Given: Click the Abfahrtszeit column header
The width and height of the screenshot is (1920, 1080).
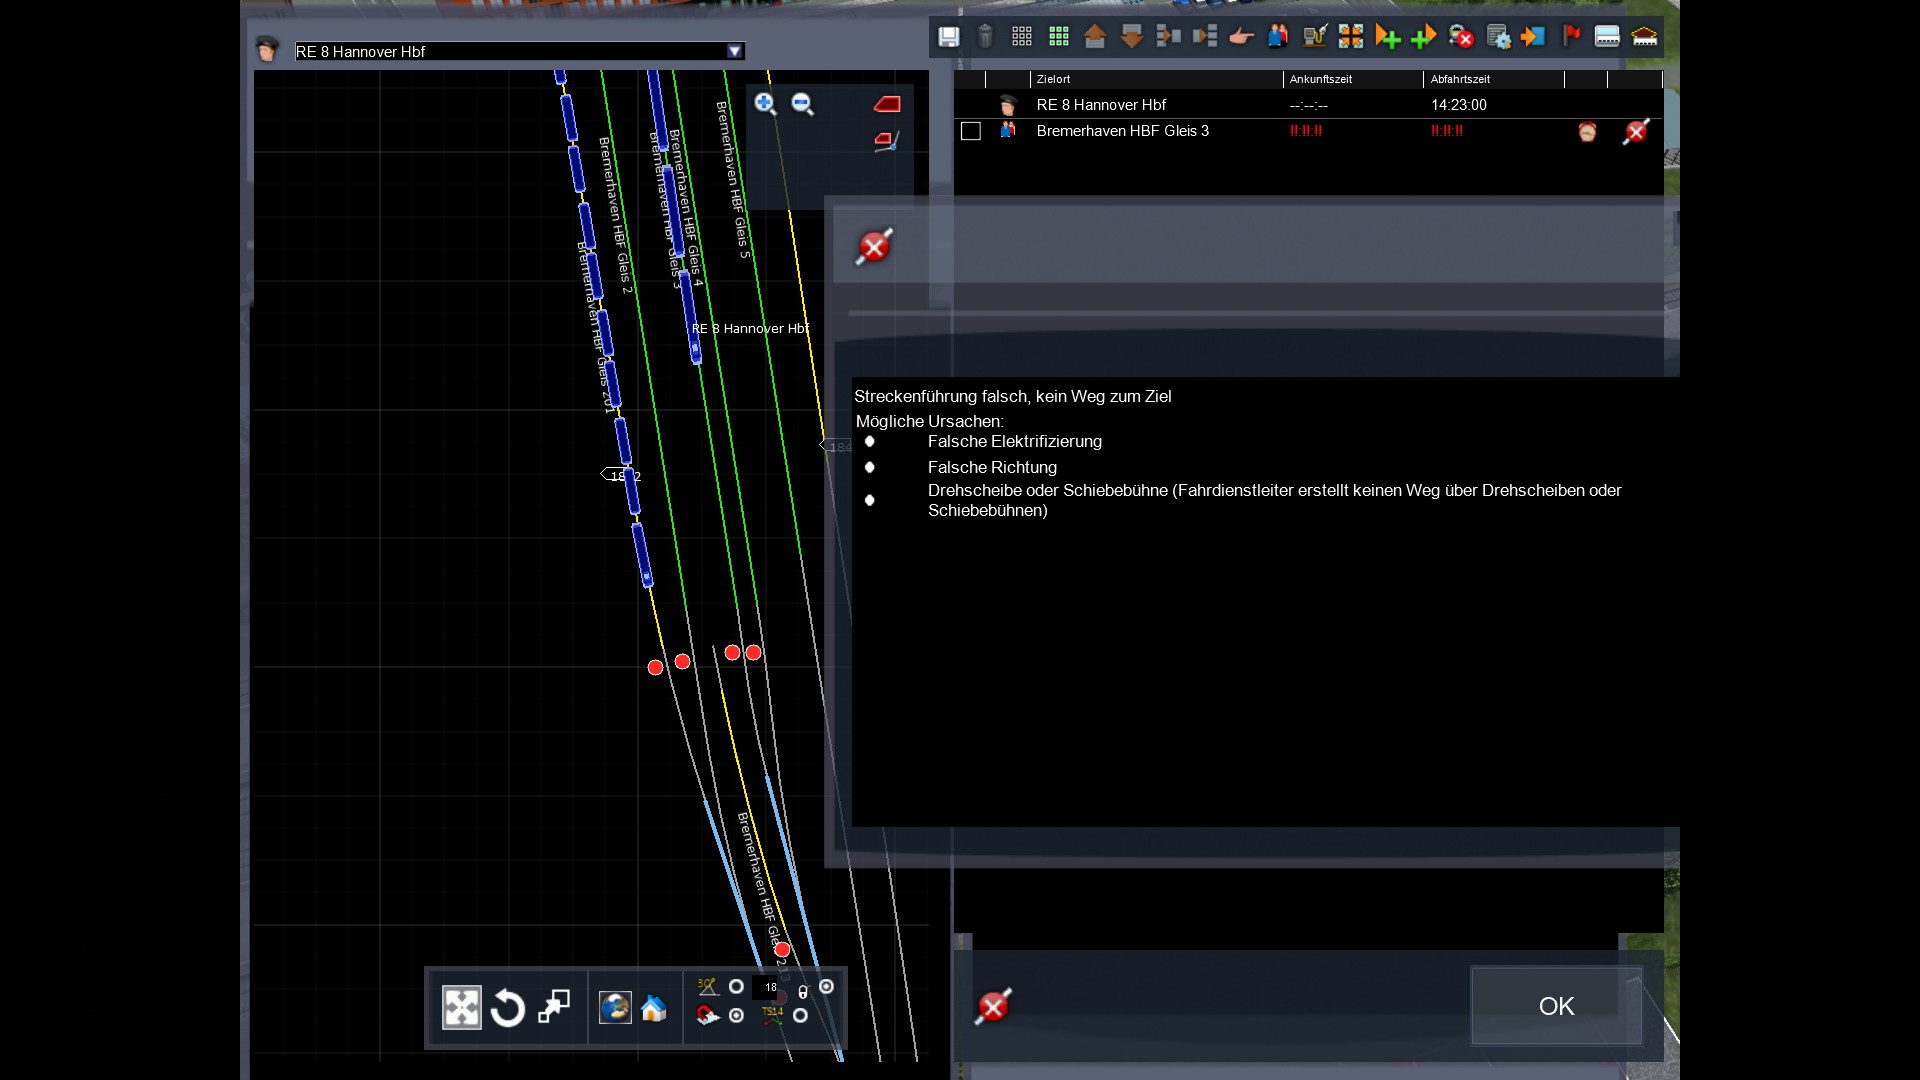Looking at the screenshot, I should click(1460, 79).
